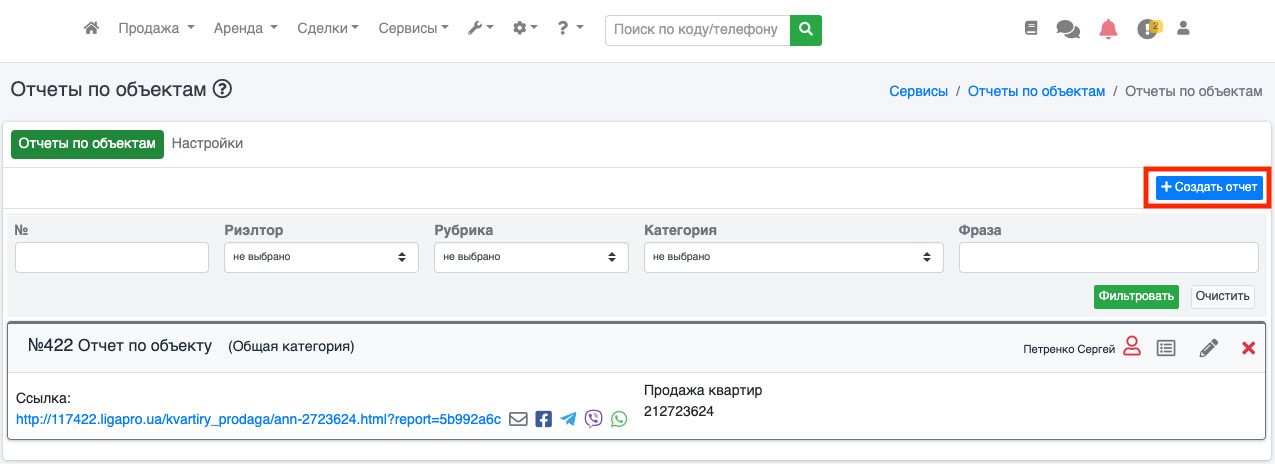The width and height of the screenshot is (1275, 464).
Task: Expand the Рубрика dropdown filter
Action: [531, 257]
